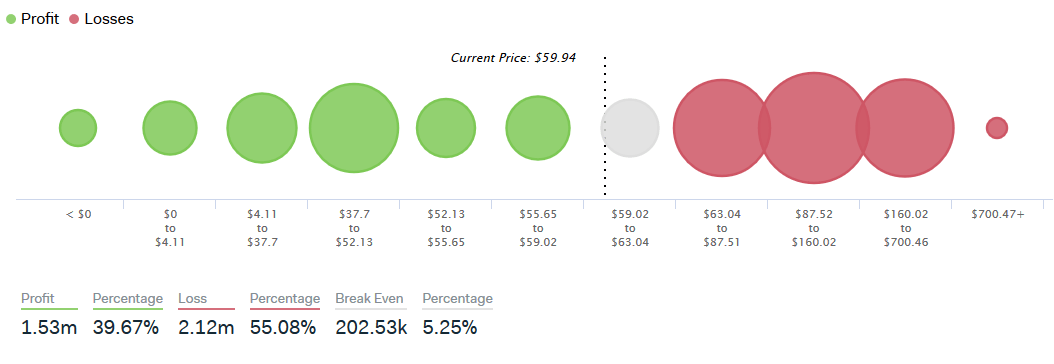Image resolution: width=1054 pixels, height=364 pixels.
Task: Select the red $63.04 to $87.51 bubble
Action: (721, 128)
